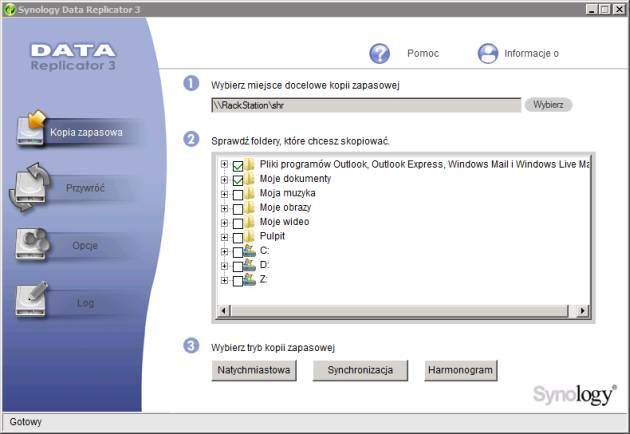Click the folder list left scroll arrow
The image size is (630, 434).
(224, 311)
